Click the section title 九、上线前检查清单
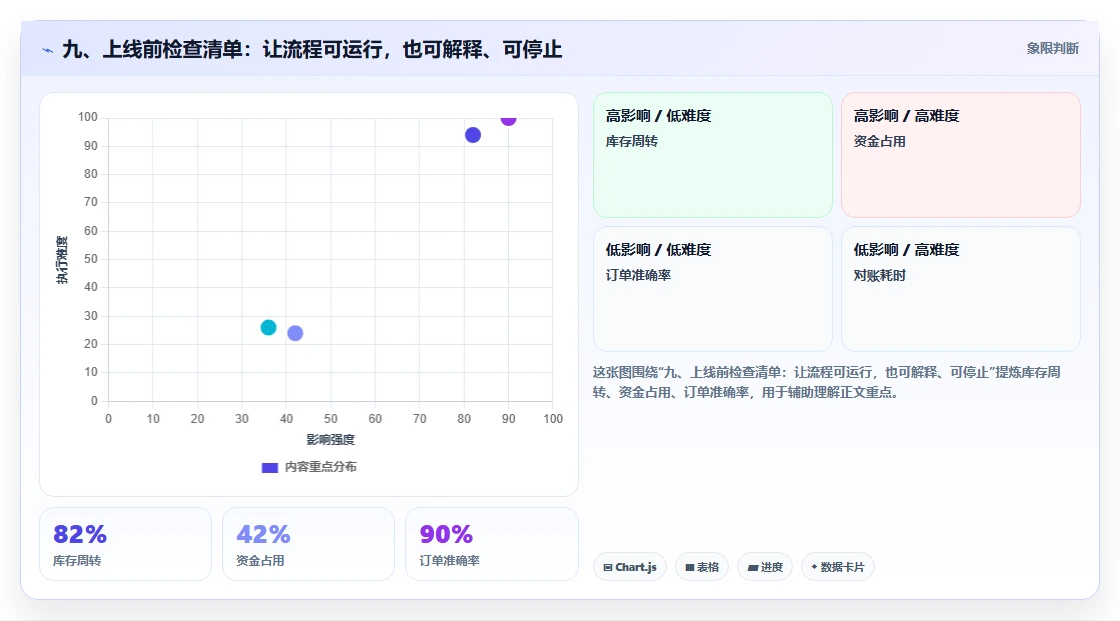Viewport: 1120px width, 621px height. 312,49
